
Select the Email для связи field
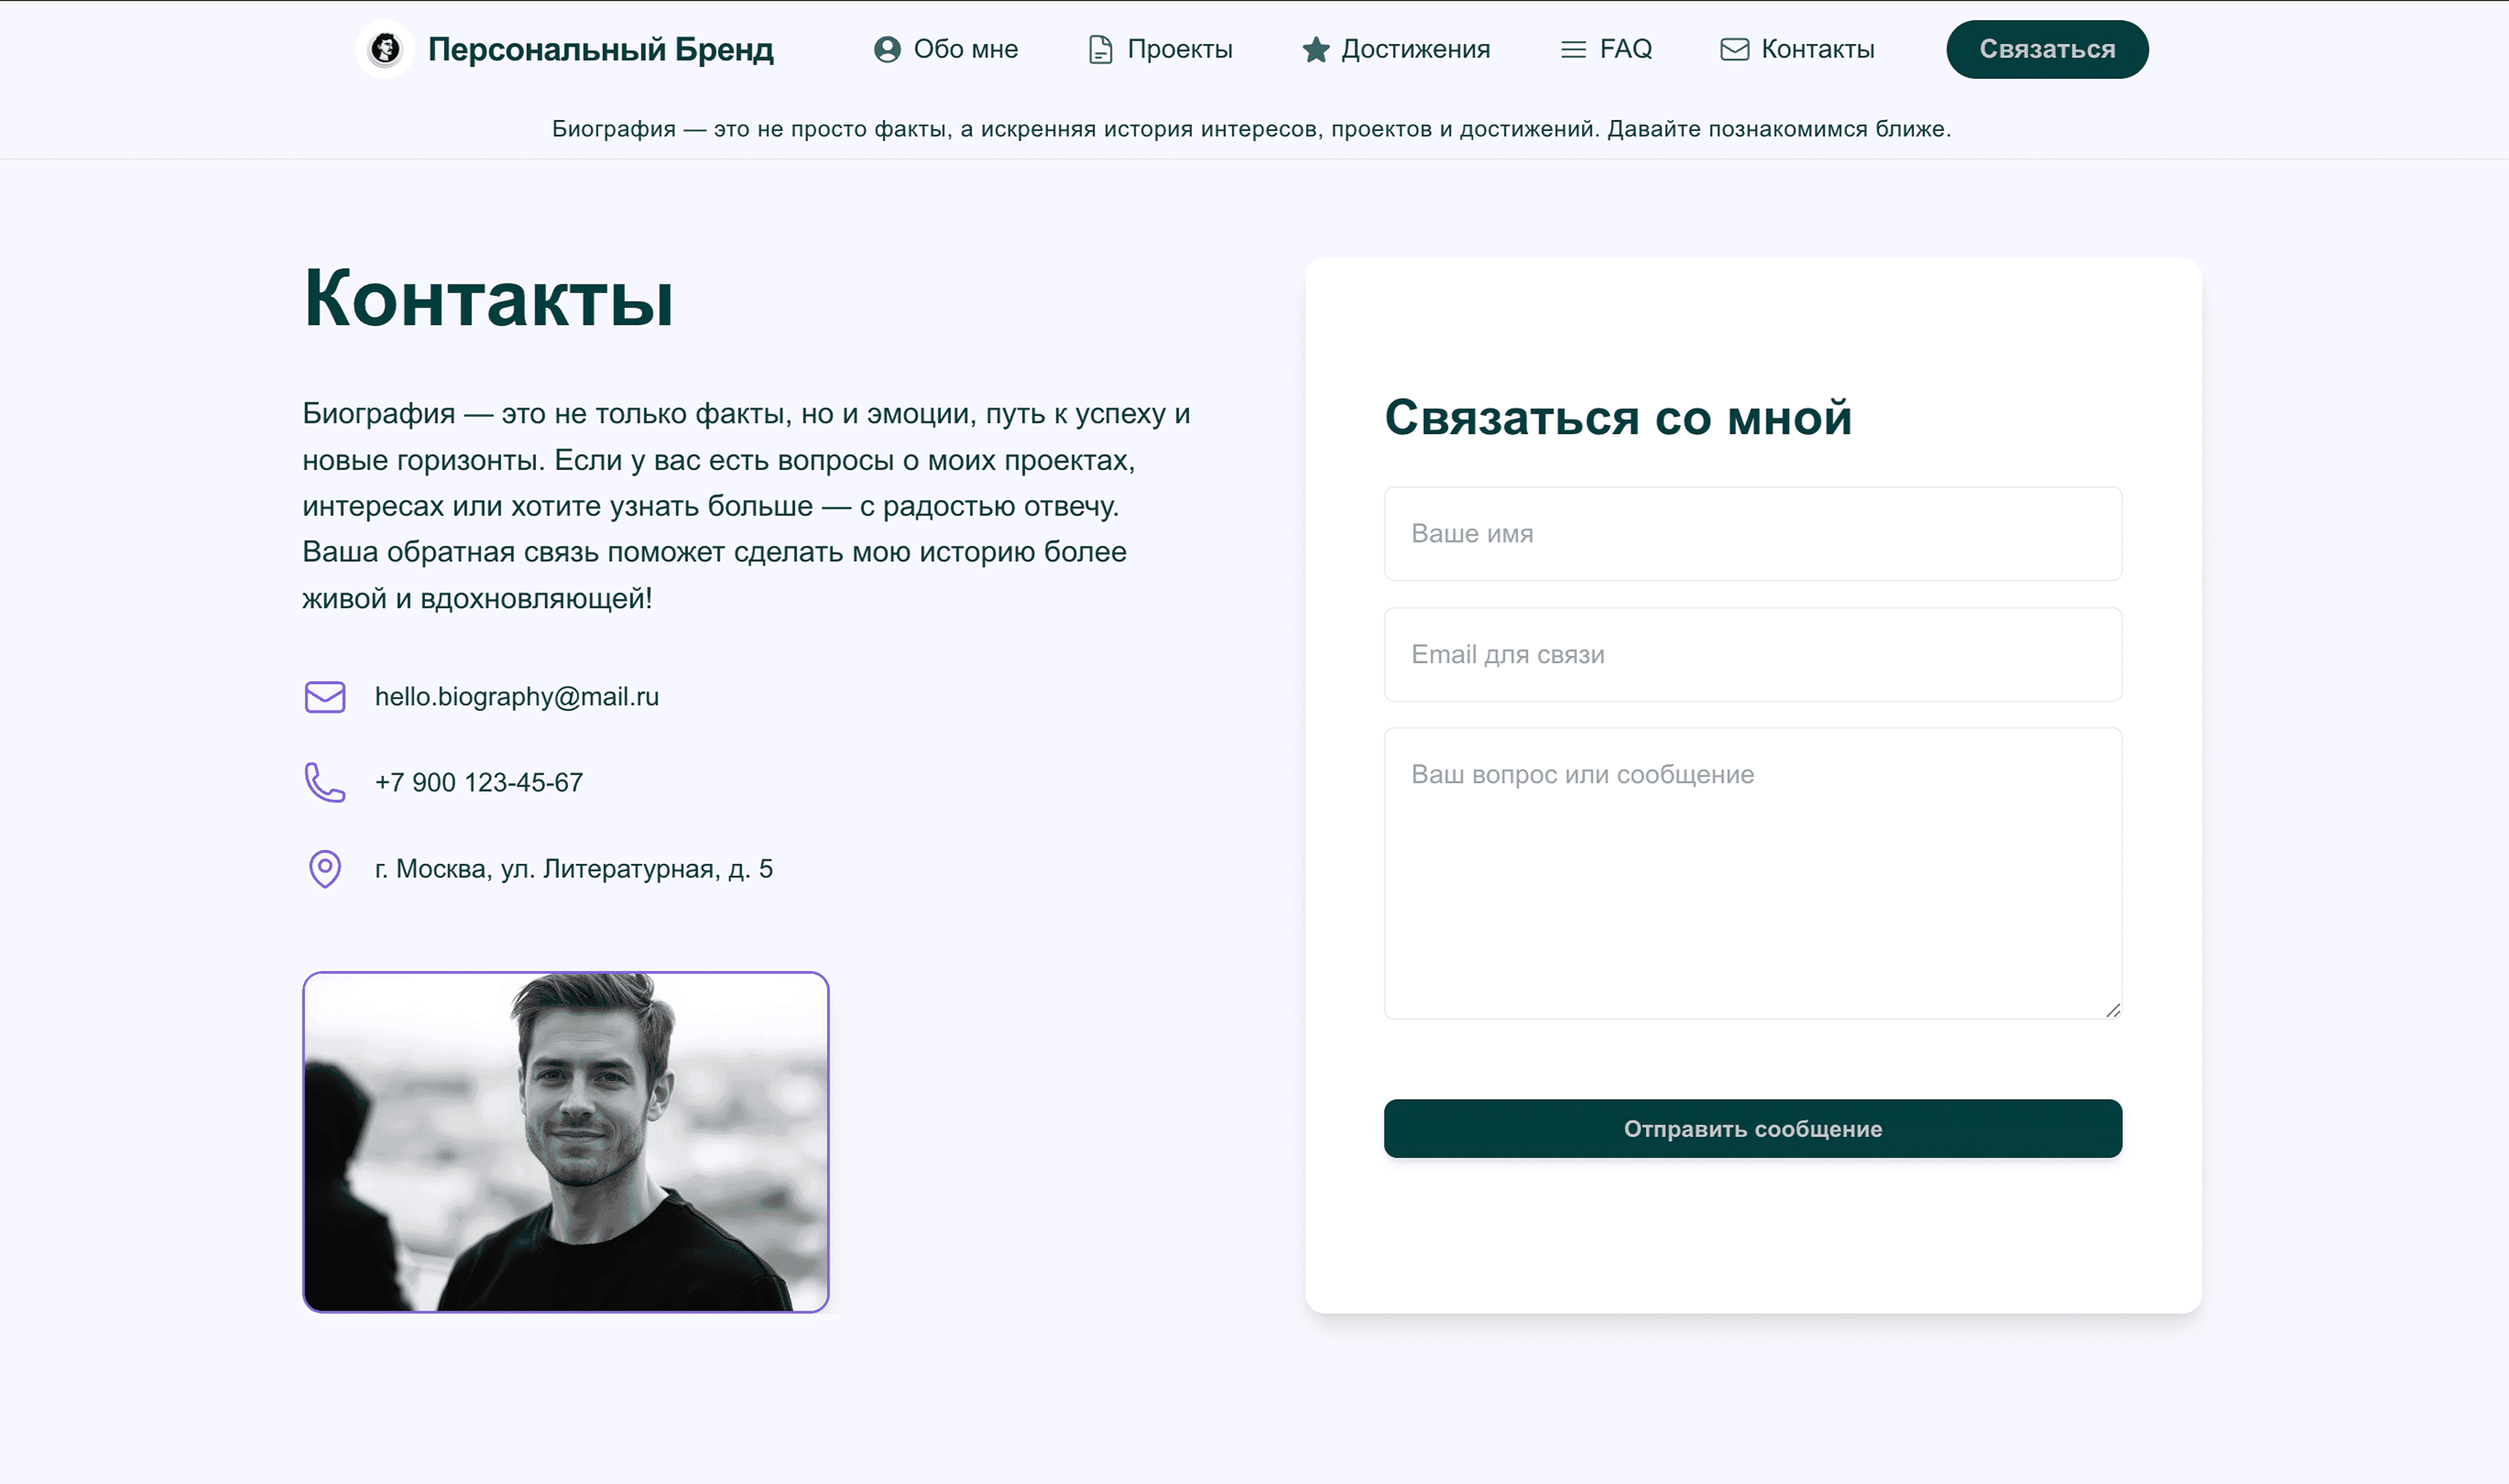click(x=1752, y=654)
